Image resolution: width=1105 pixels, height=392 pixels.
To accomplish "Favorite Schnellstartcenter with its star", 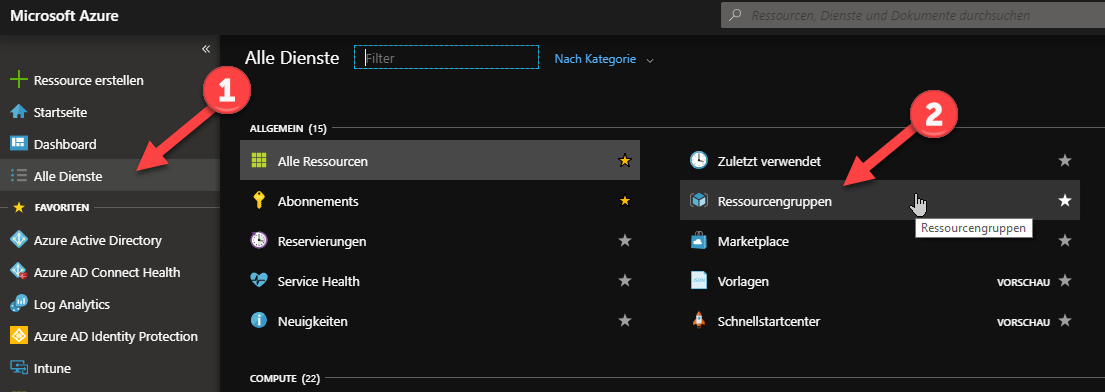I will [1065, 321].
